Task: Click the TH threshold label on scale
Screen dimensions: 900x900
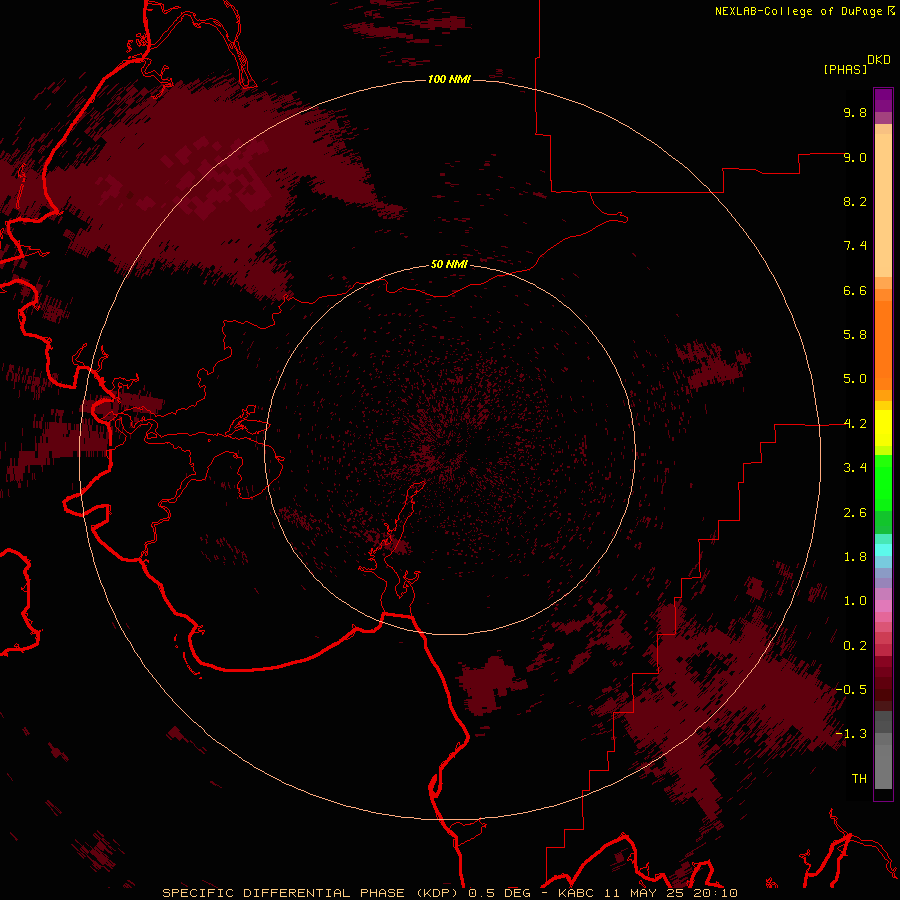Action: (x=859, y=779)
